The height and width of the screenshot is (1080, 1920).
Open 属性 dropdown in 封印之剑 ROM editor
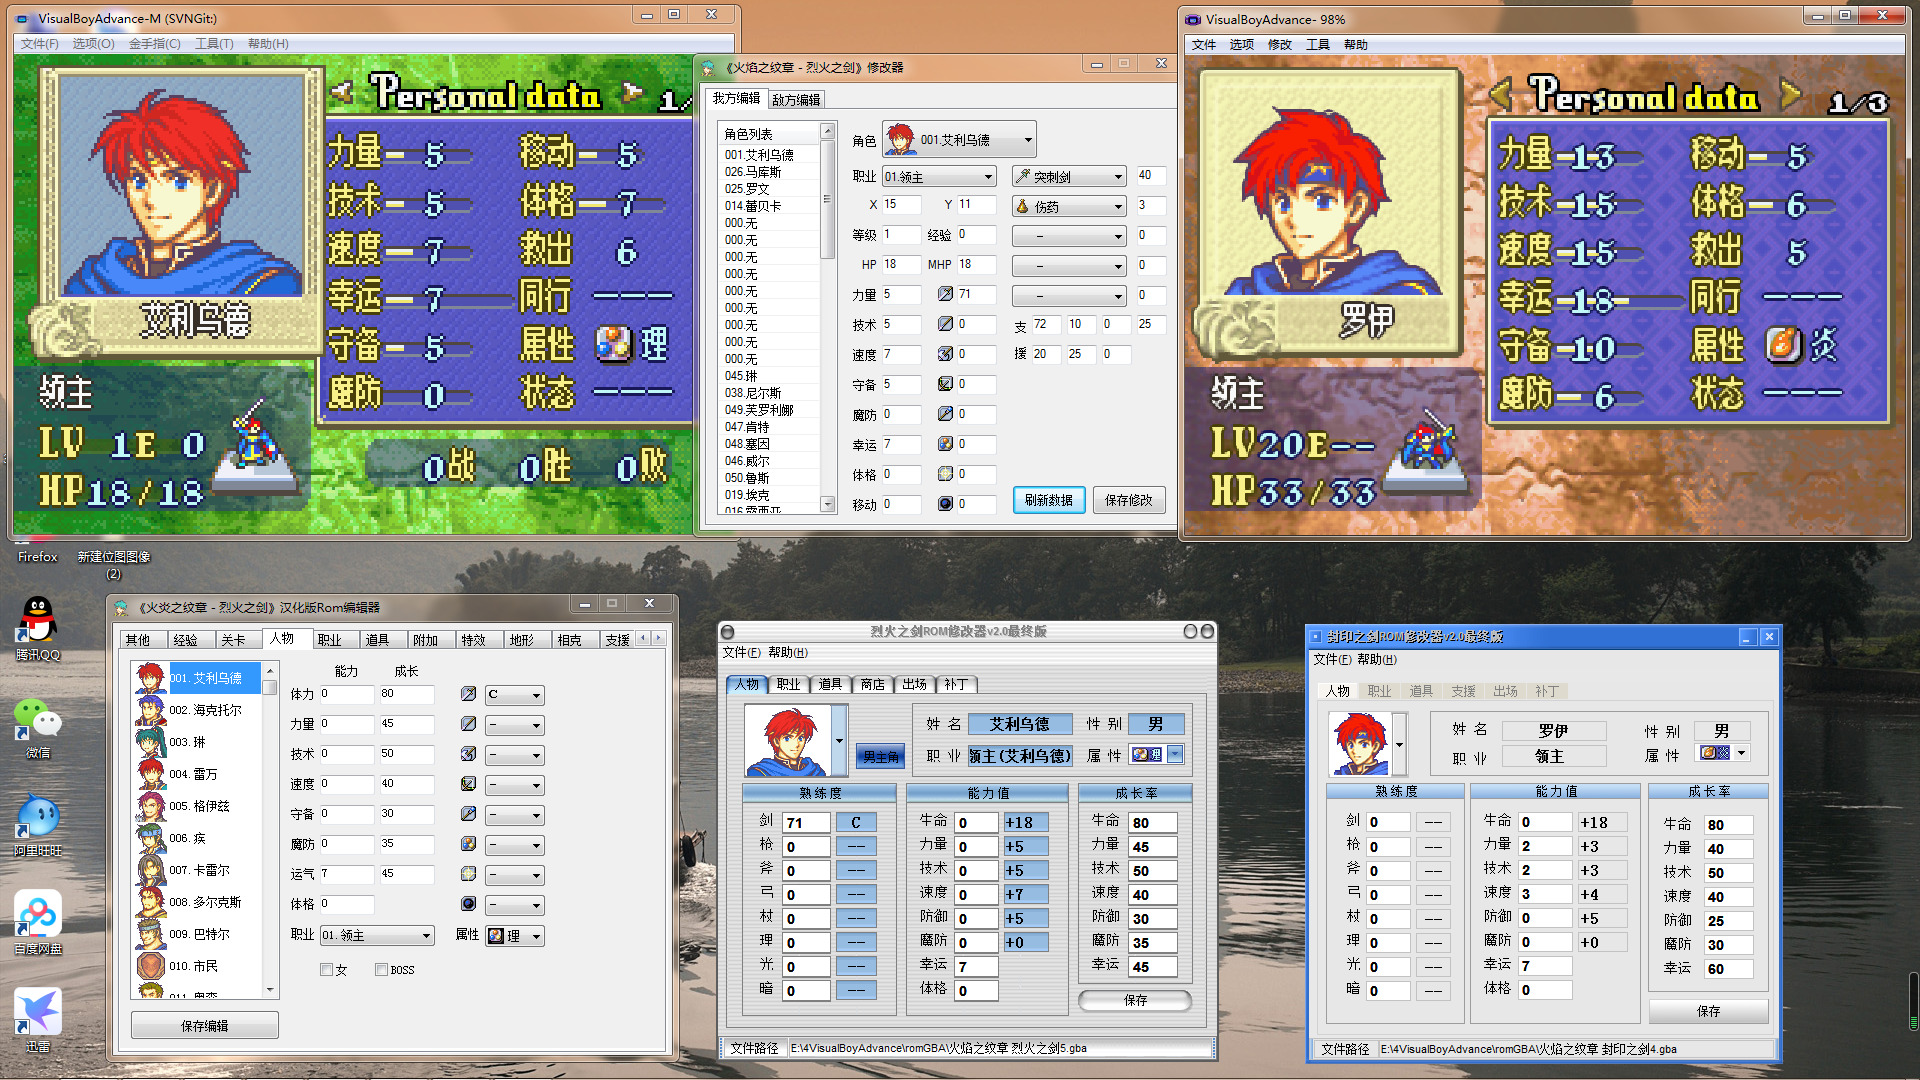coord(1742,753)
